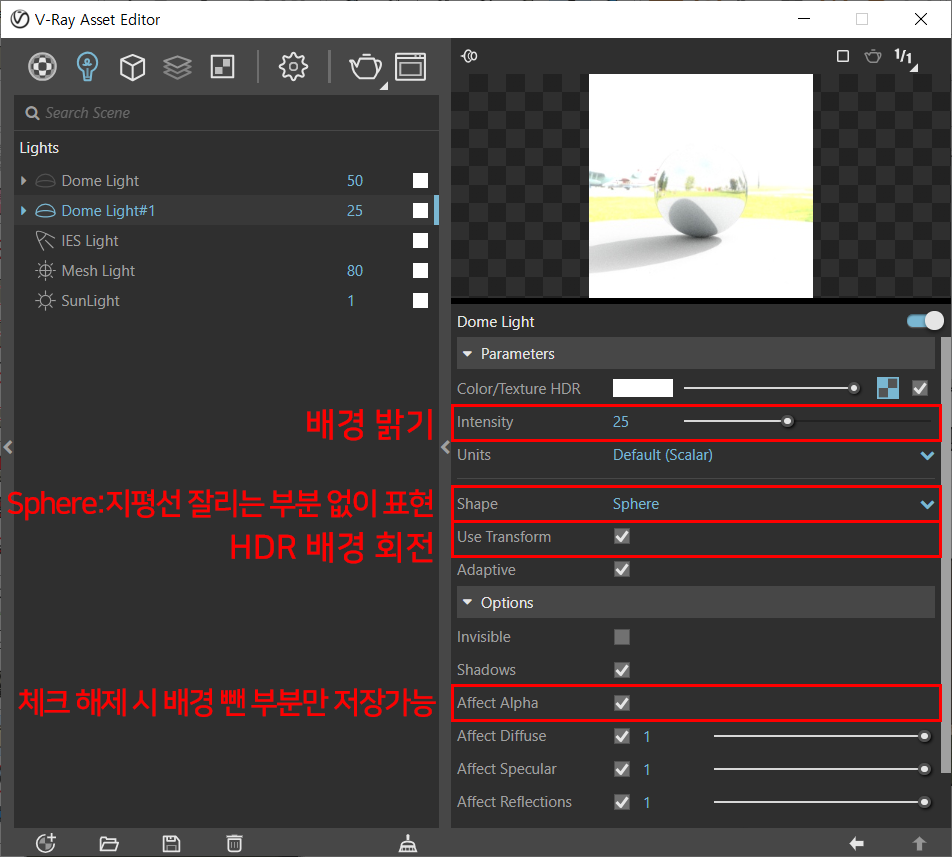Click the open folder import asset icon
The width and height of the screenshot is (952, 857).
click(109, 844)
